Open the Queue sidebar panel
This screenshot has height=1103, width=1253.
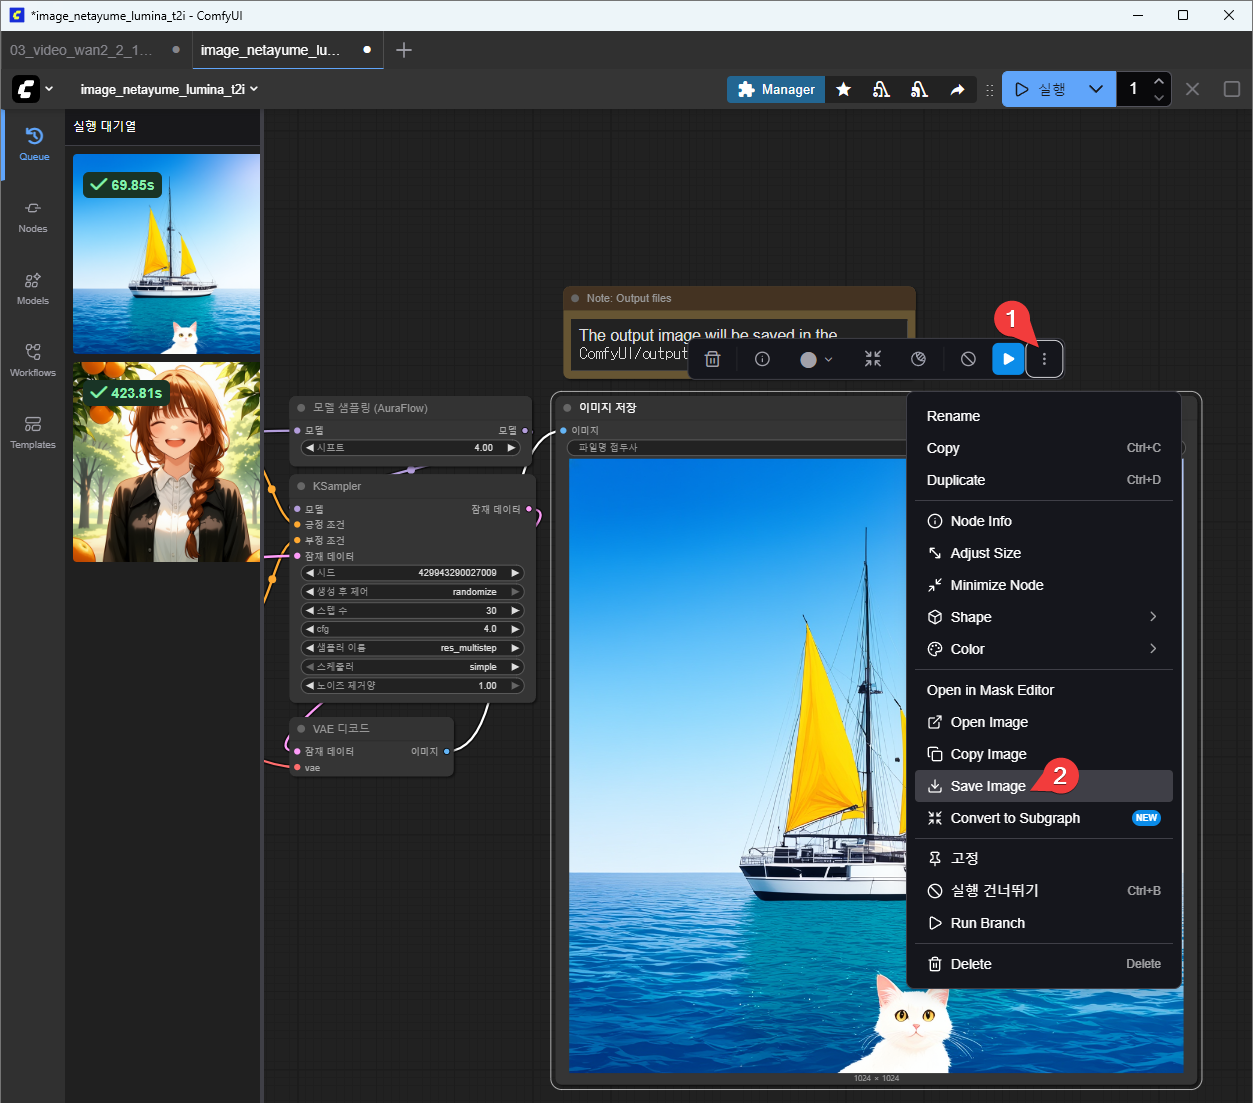pyautogui.click(x=34, y=144)
